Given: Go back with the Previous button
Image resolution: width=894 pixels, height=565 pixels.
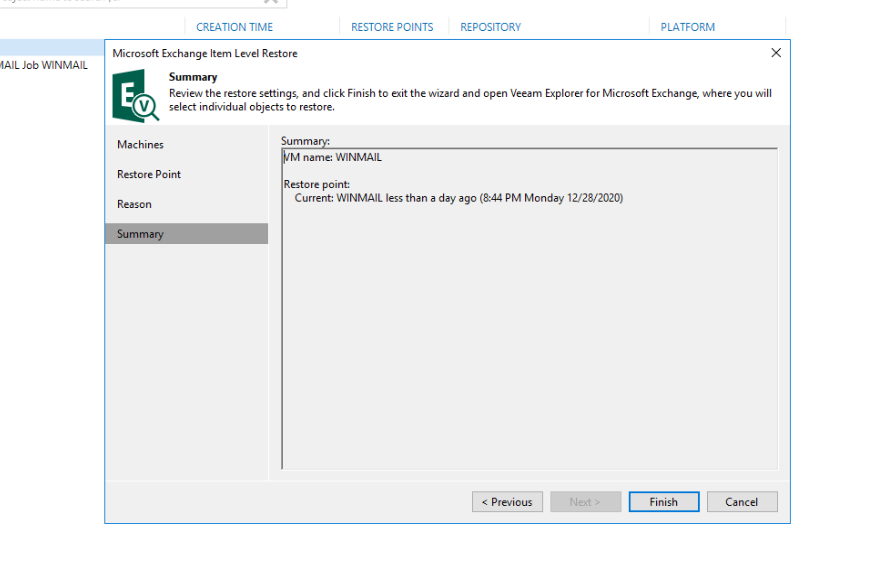Looking at the screenshot, I should click(x=507, y=502).
